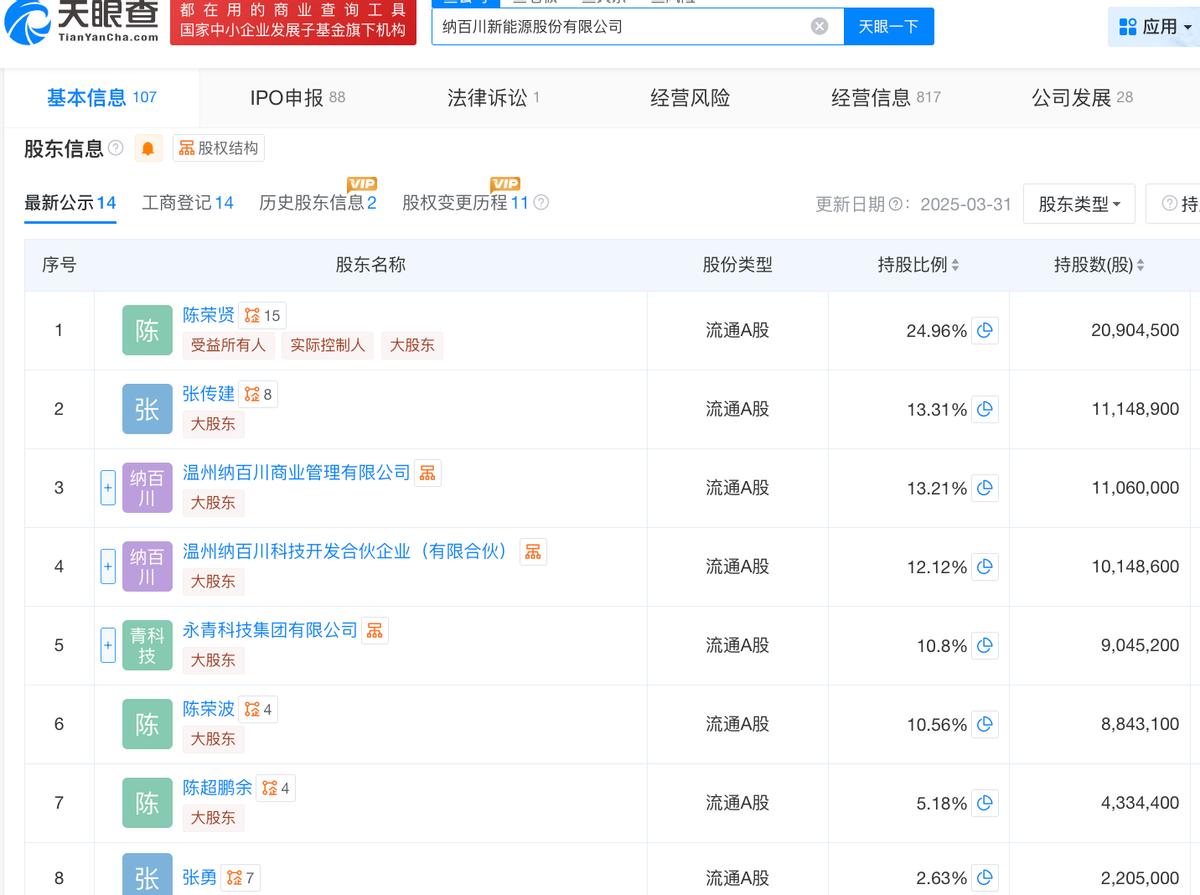Image resolution: width=1200 pixels, height=895 pixels.
Task: Sort by 持股比例 column
Action: tap(918, 265)
